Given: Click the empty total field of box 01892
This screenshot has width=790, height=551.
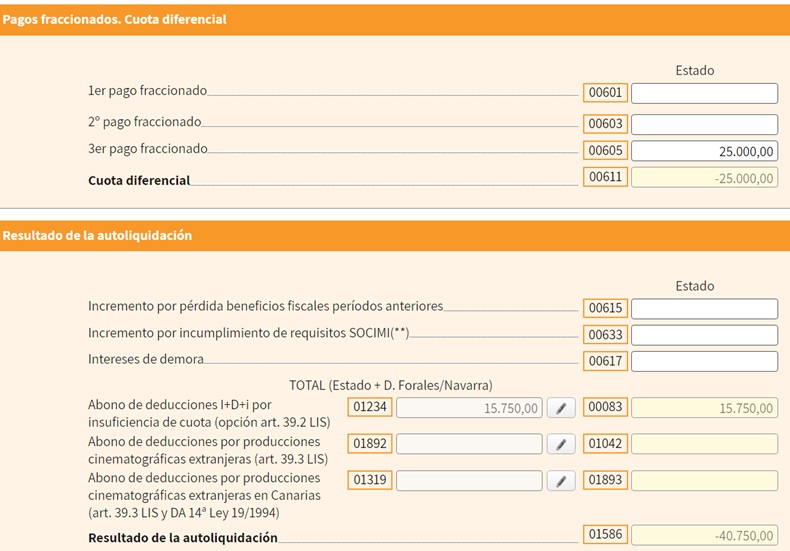Looking at the screenshot, I should (469, 444).
